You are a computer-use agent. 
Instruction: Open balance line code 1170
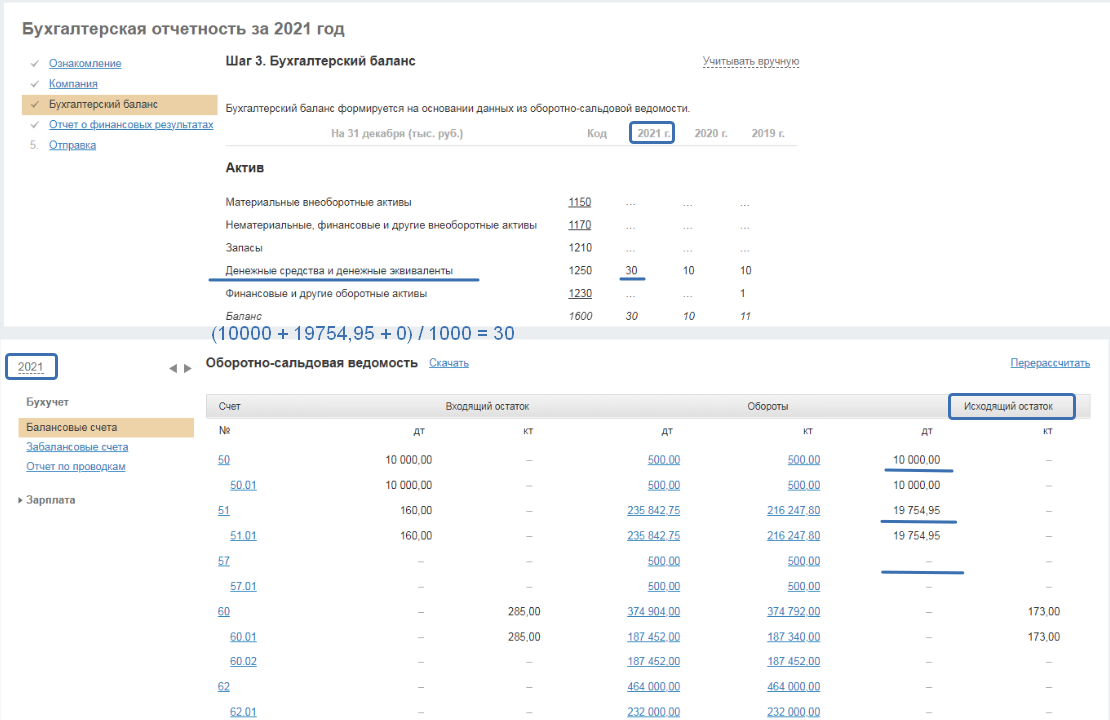click(579, 225)
